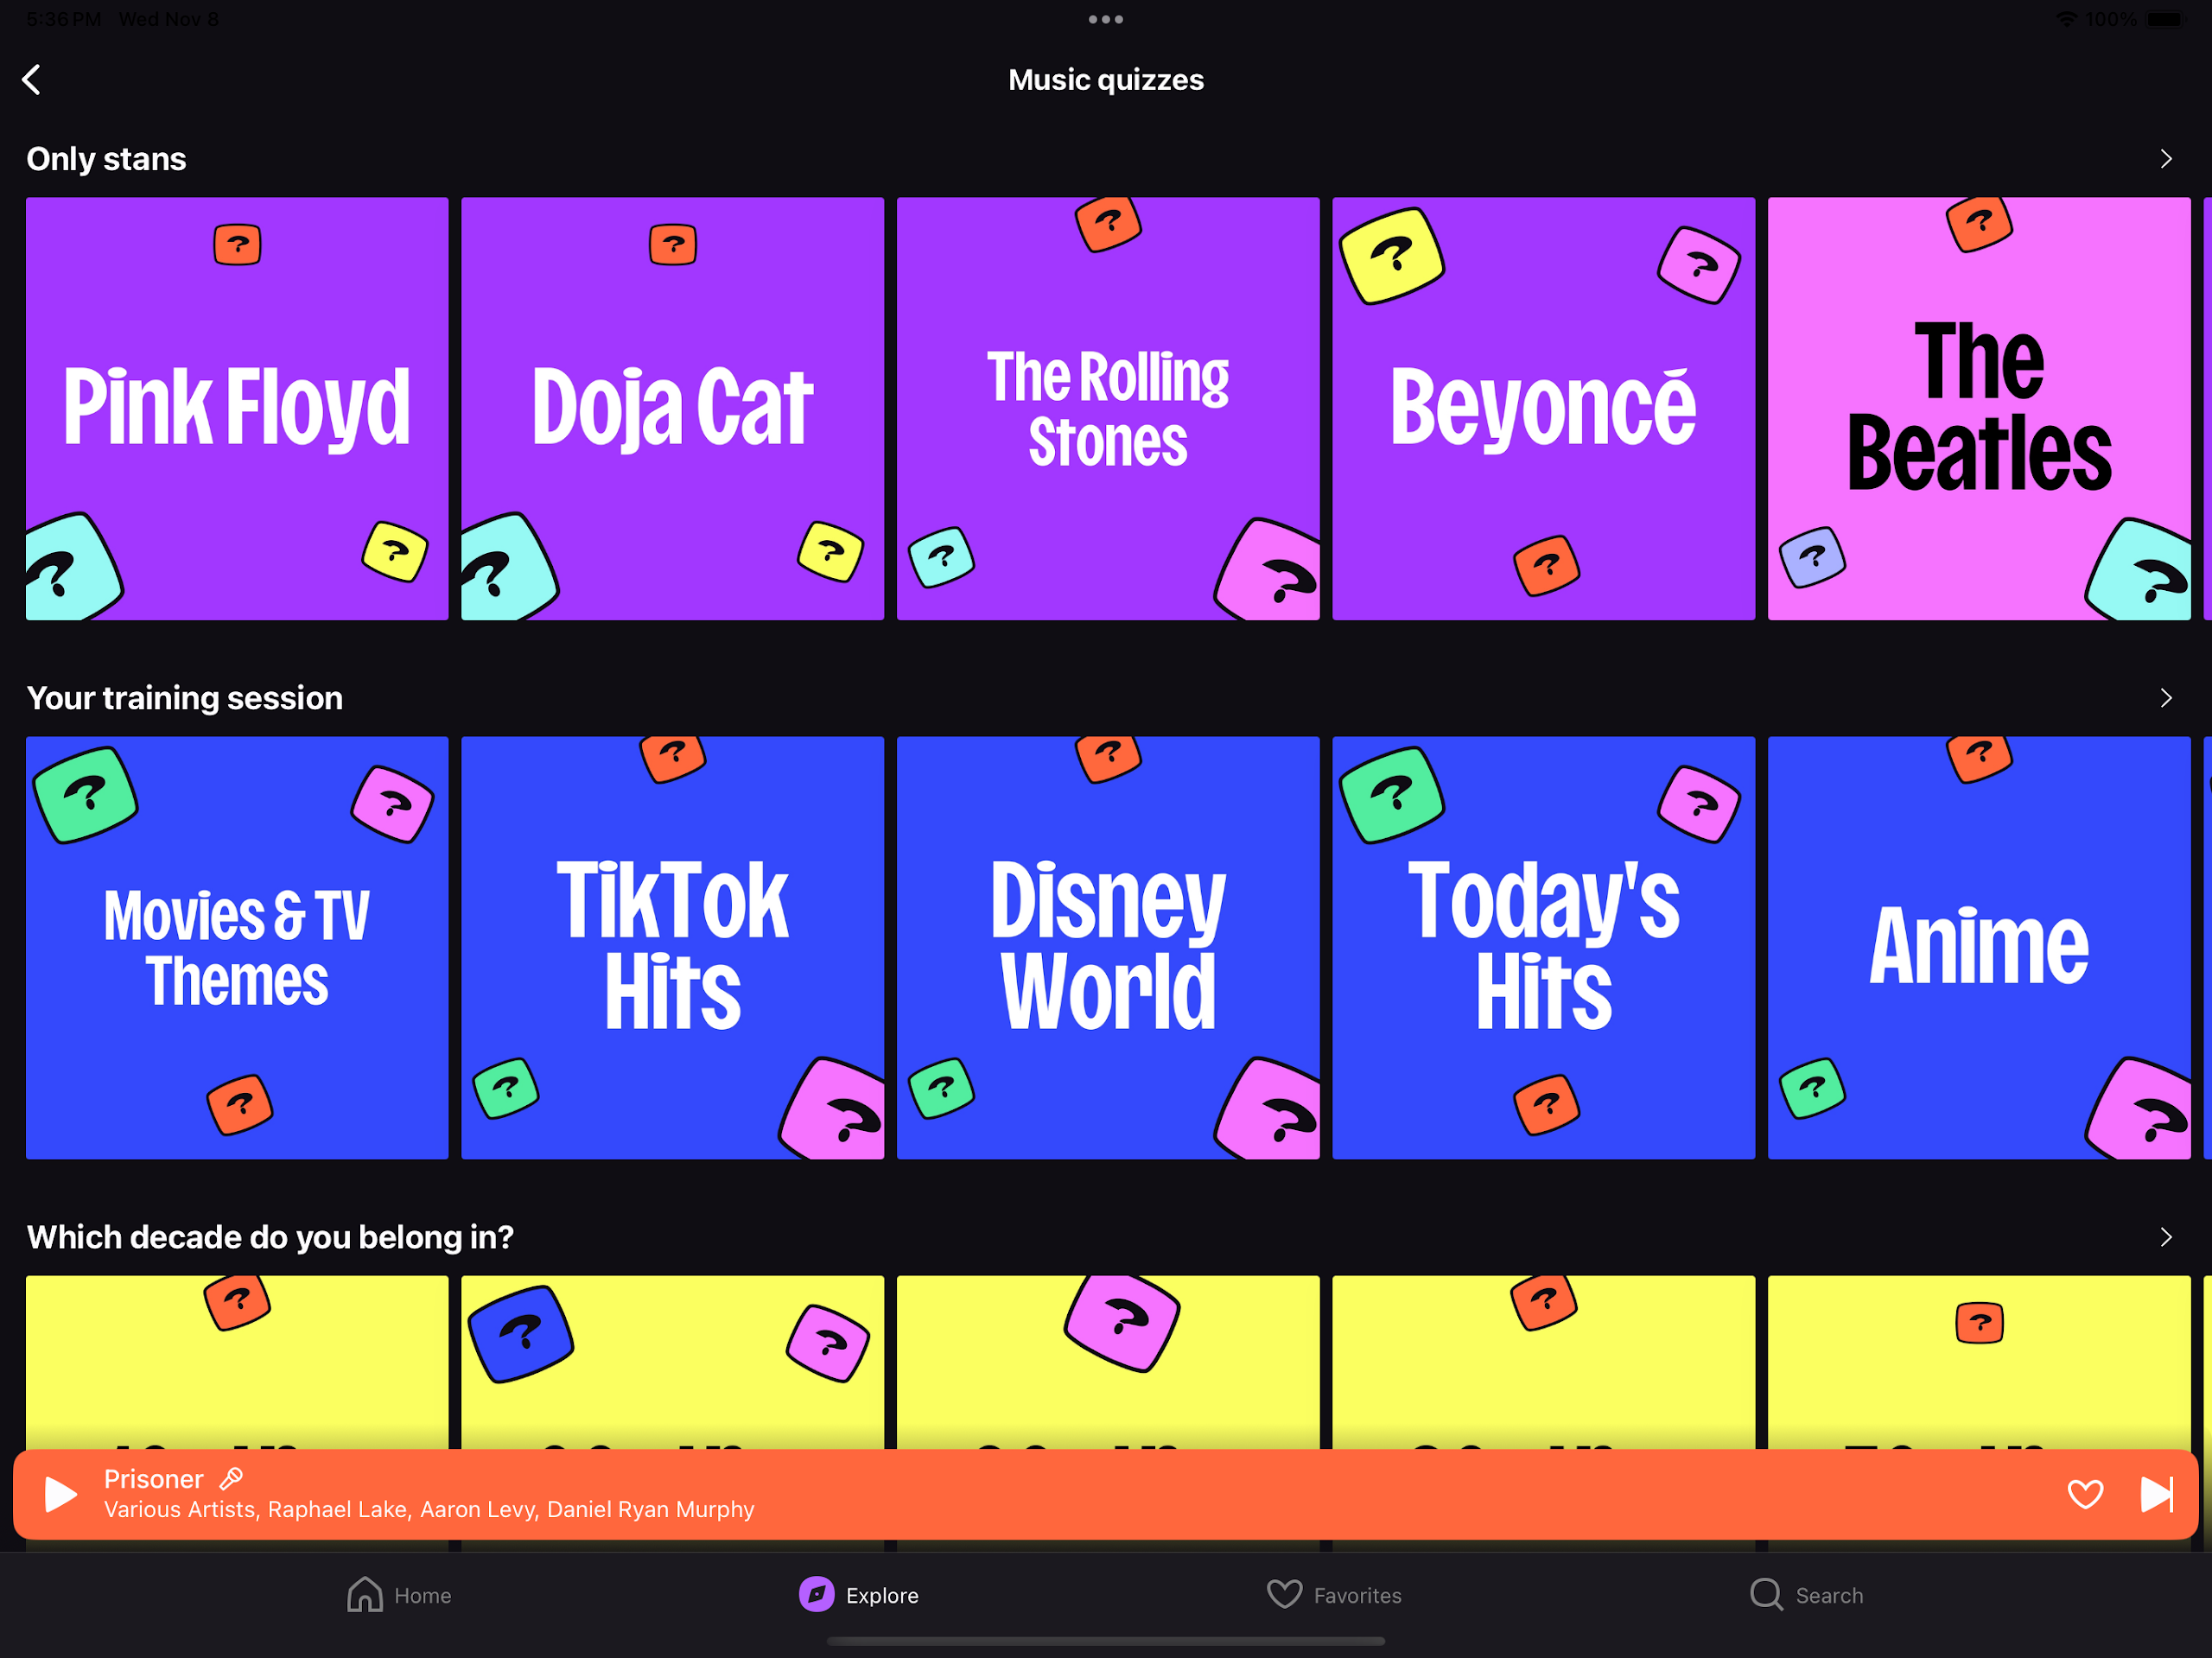
Task: Tap the three-dot multitasking menu at top
Action: point(1106,19)
